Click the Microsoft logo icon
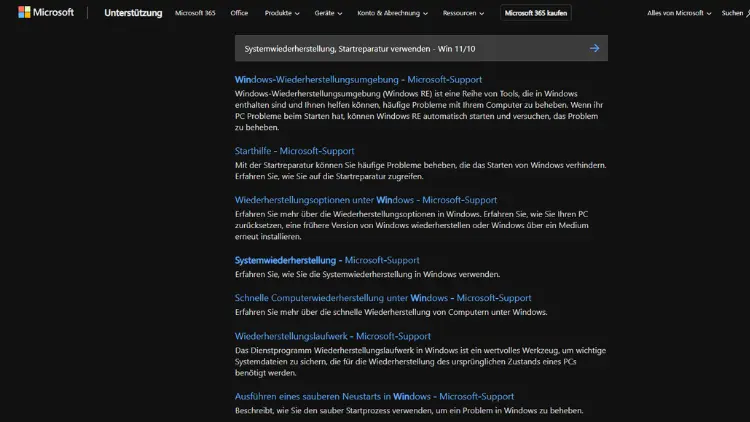Viewport: 750px width, 422px height. tap(24, 12)
